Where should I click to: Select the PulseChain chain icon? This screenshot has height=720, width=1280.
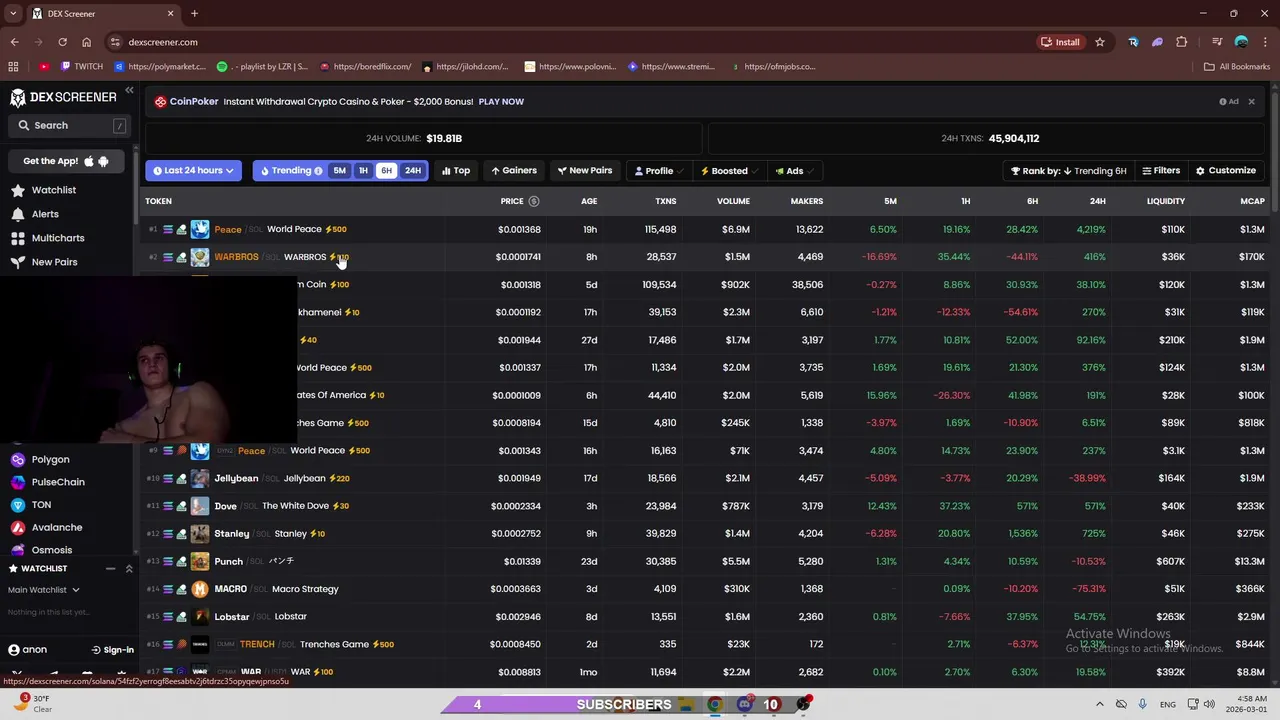tap(18, 482)
